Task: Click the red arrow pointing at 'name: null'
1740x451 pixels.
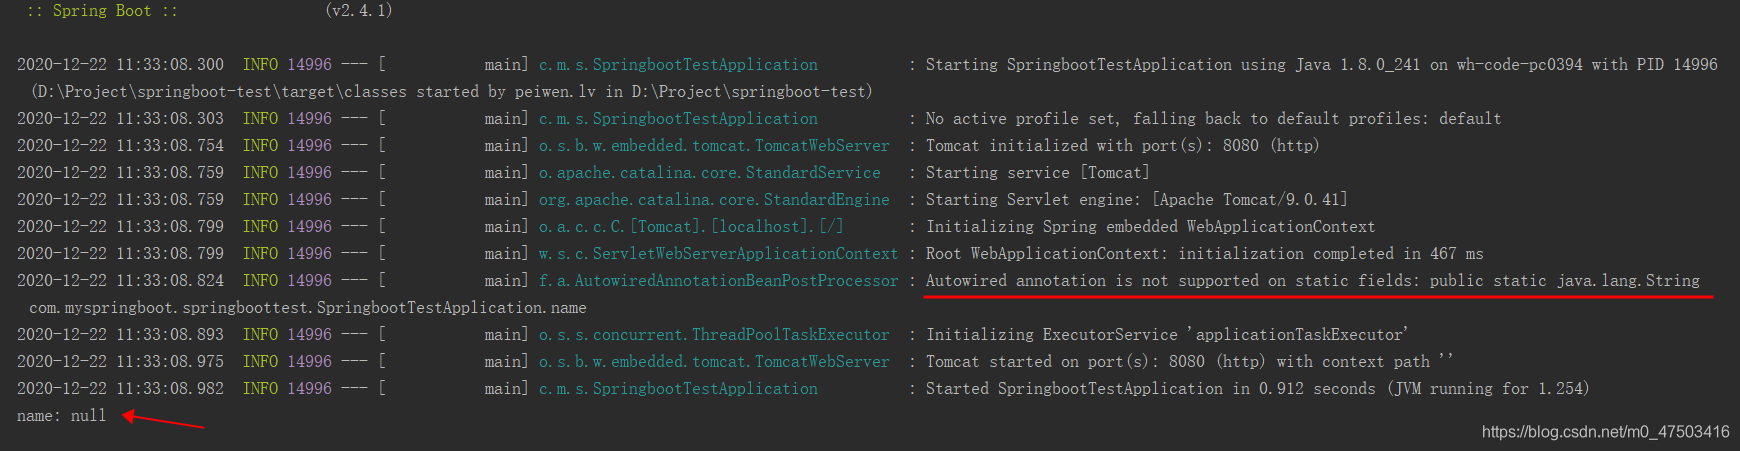Action: (163, 419)
